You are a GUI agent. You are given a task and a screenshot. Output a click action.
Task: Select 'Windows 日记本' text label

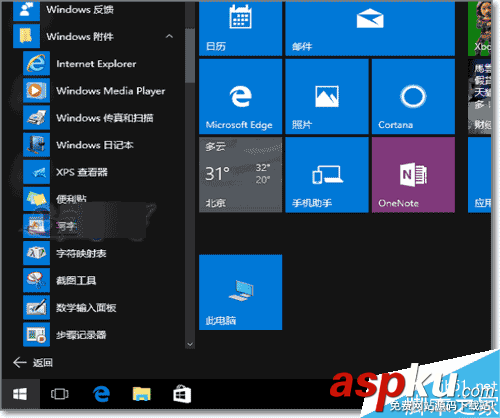click(x=95, y=145)
